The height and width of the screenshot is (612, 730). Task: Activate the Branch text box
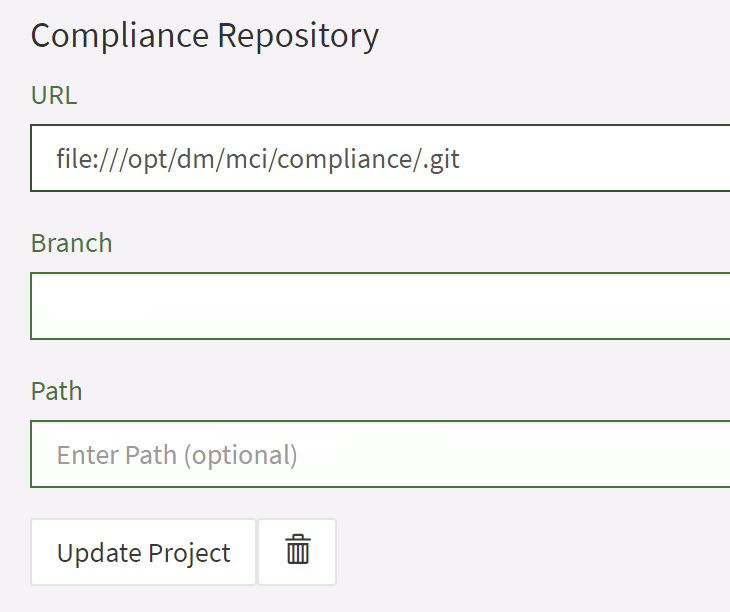(x=380, y=306)
